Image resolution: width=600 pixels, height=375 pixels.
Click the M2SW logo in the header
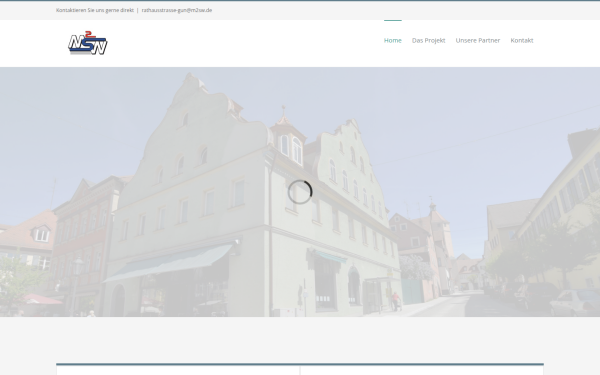[x=88, y=43]
